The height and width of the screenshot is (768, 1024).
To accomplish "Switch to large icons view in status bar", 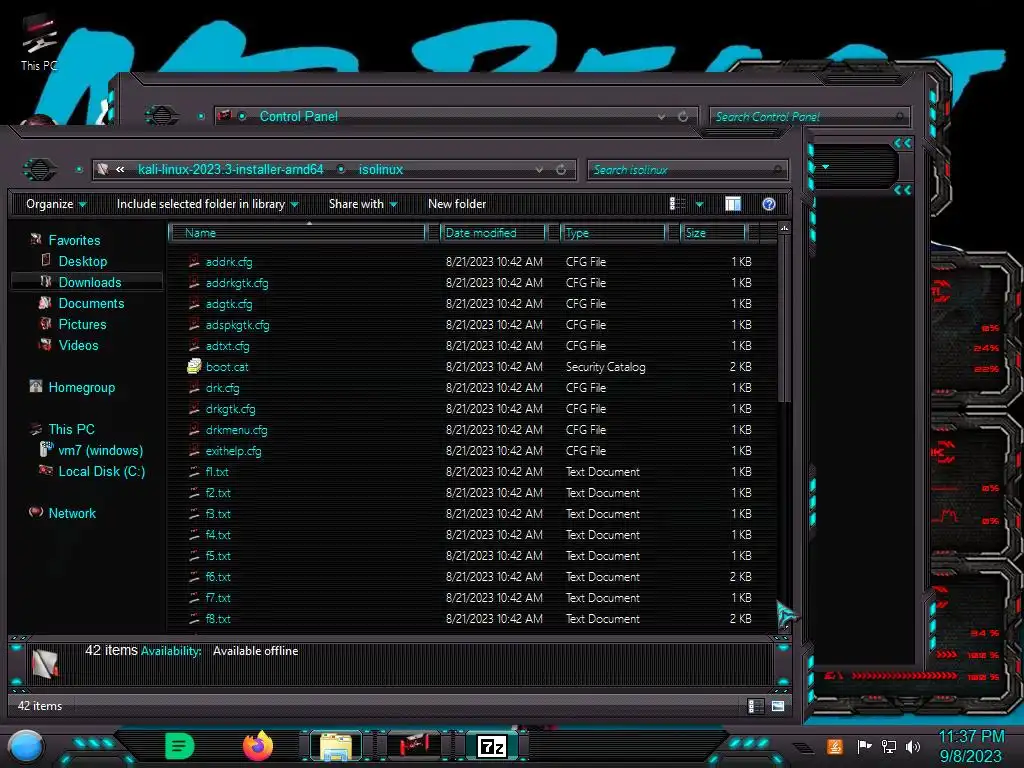I will [778, 706].
